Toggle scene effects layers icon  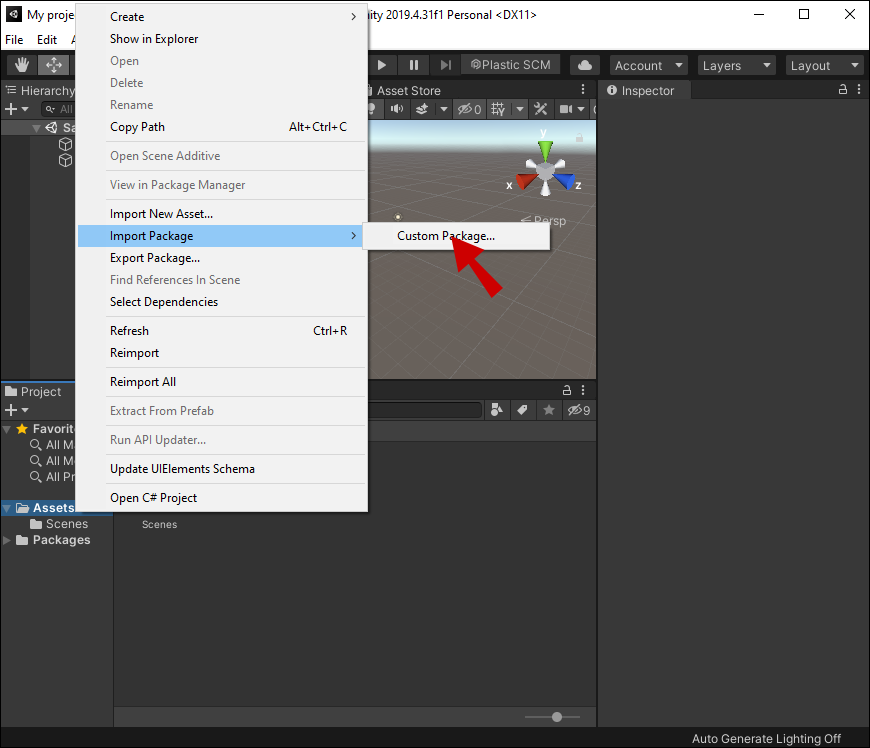point(422,109)
